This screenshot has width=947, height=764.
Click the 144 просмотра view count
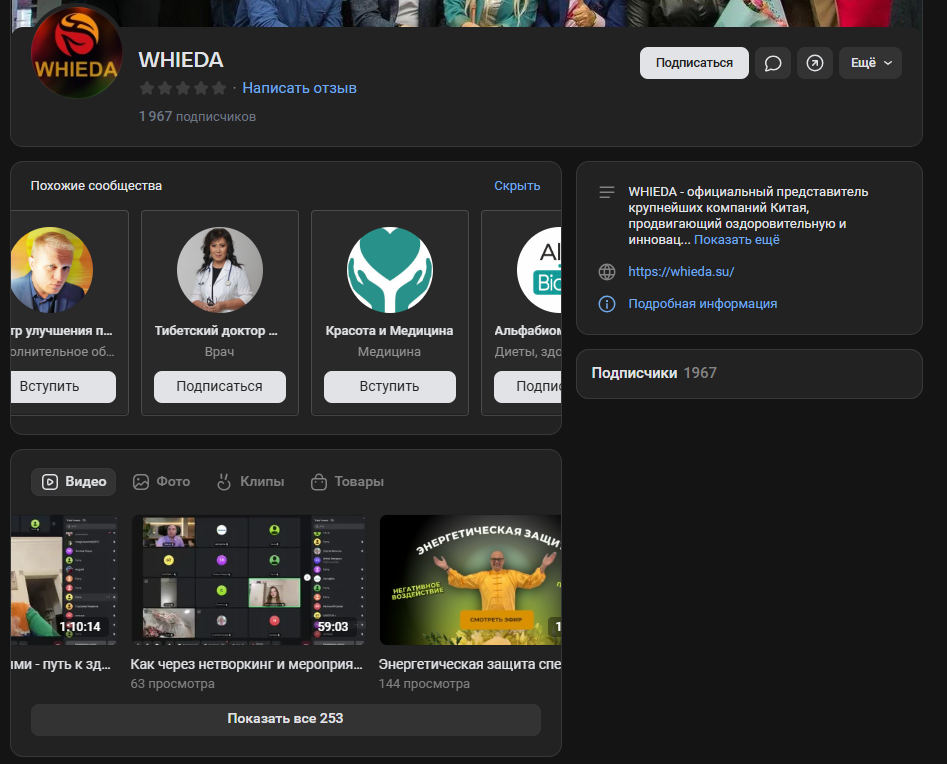point(424,684)
